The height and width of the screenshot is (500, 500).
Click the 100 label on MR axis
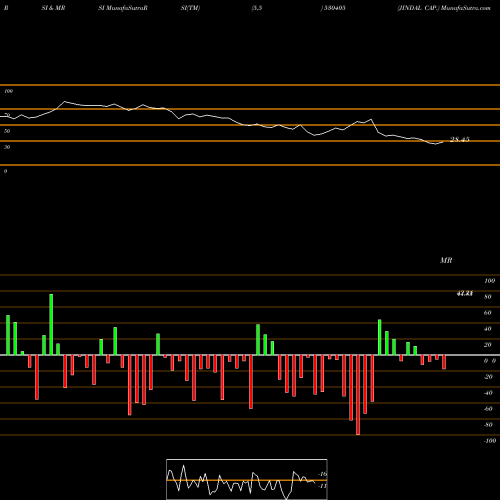(x=489, y=281)
